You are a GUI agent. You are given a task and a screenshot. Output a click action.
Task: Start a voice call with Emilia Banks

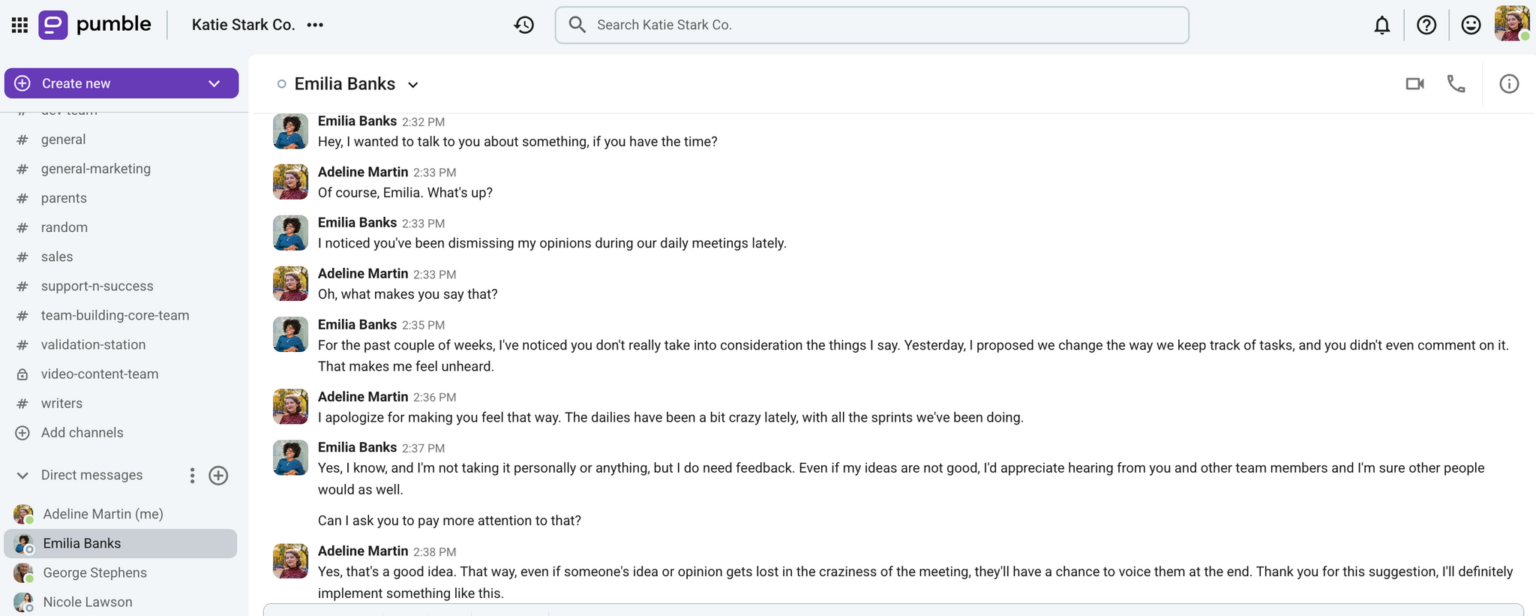pyautogui.click(x=1456, y=83)
